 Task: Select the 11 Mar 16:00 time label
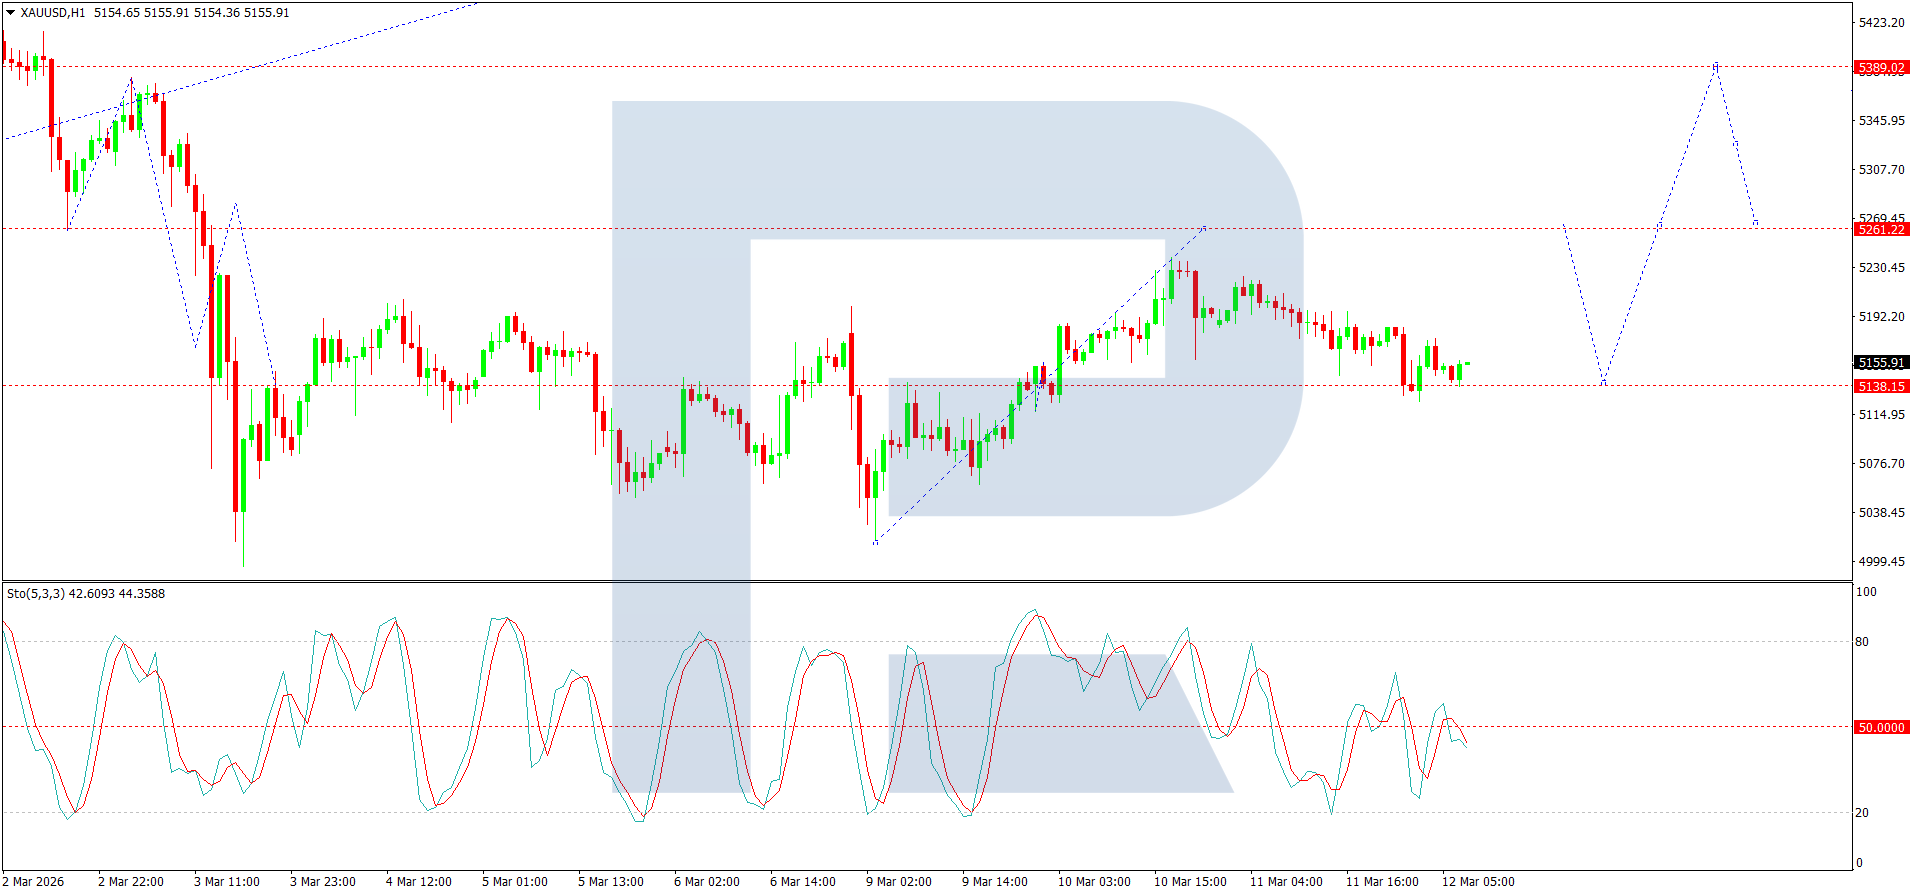coord(1382,882)
